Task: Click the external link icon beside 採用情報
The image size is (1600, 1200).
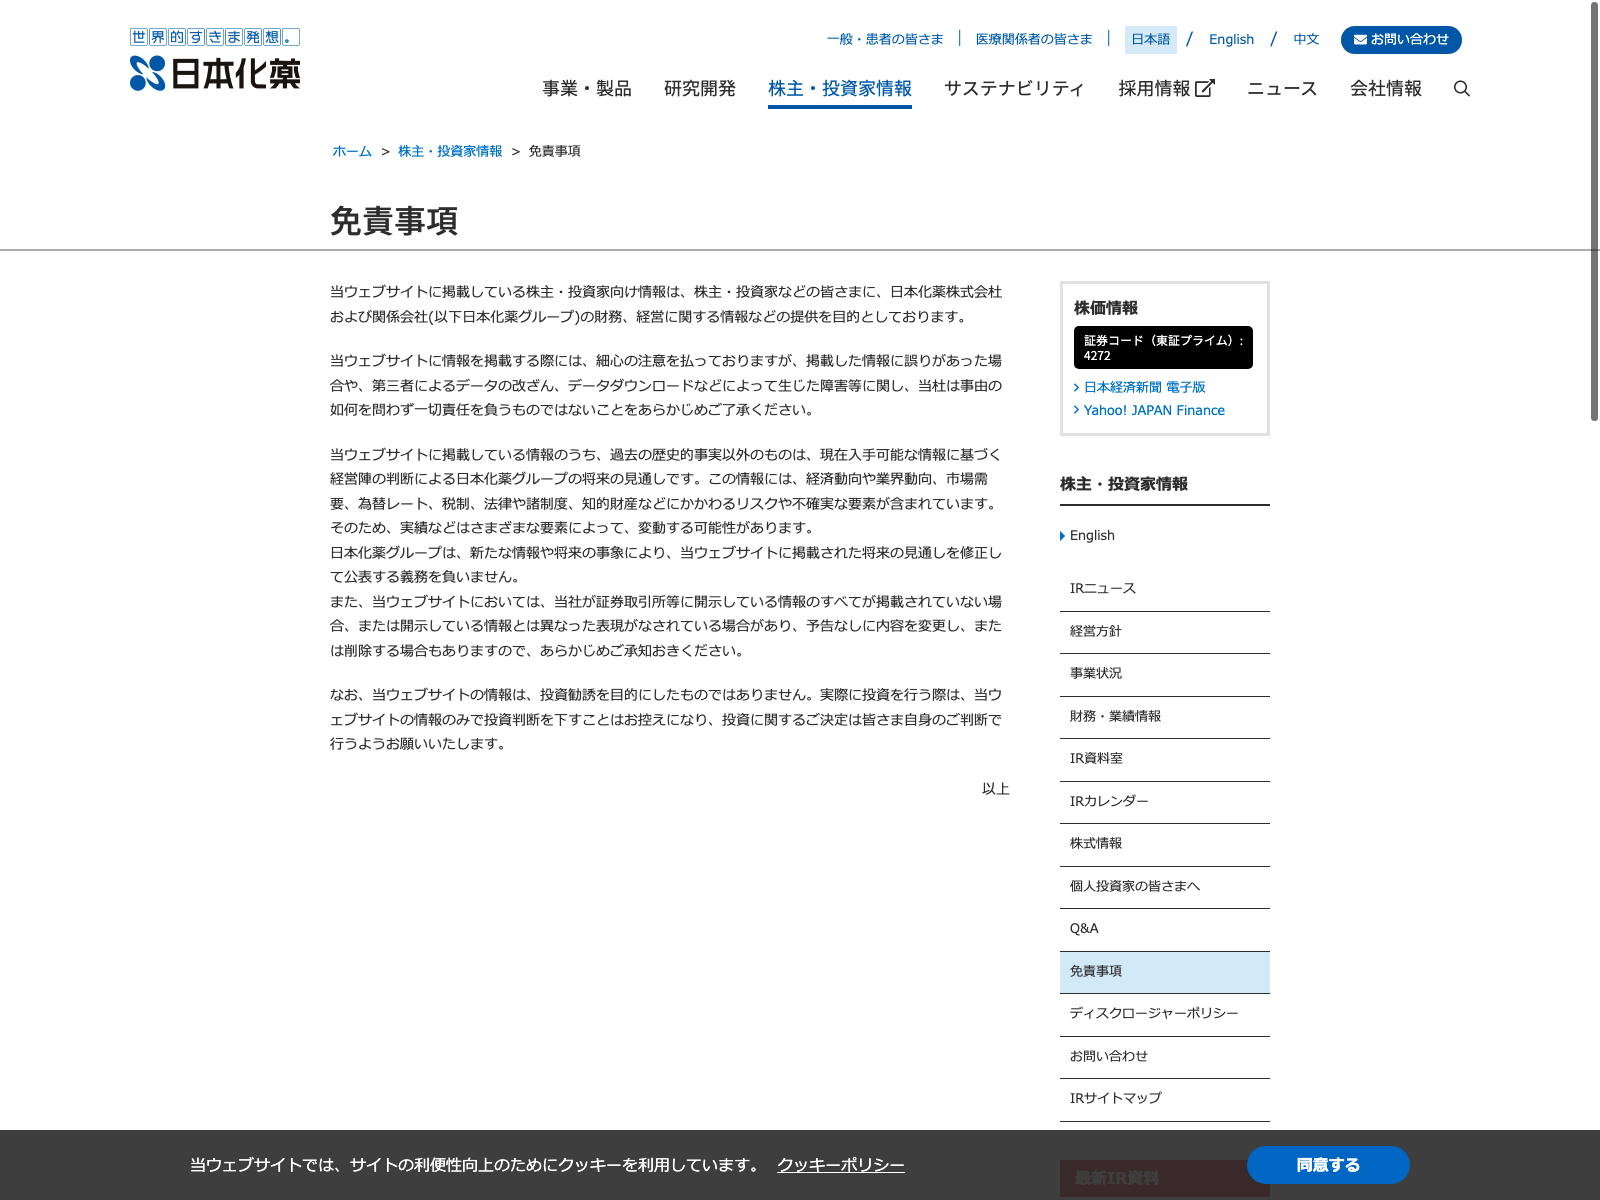Action: tap(1205, 89)
